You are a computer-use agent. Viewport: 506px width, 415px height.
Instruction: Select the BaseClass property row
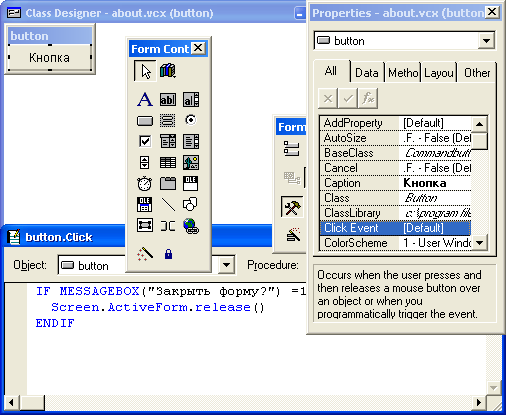(395, 153)
